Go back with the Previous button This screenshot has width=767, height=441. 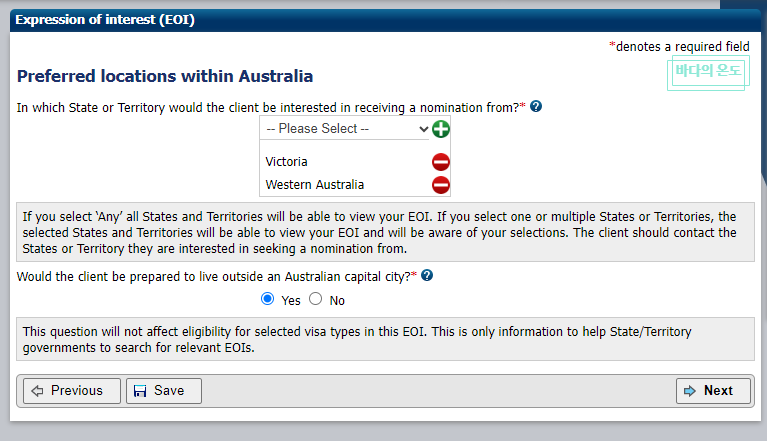tap(70, 391)
